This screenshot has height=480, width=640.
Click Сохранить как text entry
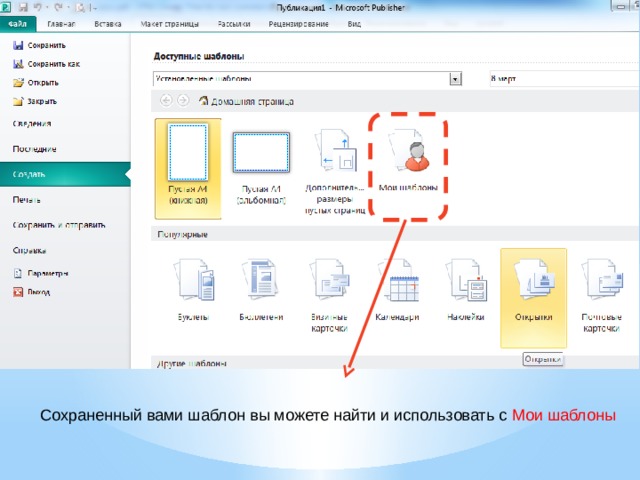(x=54, y=64)
